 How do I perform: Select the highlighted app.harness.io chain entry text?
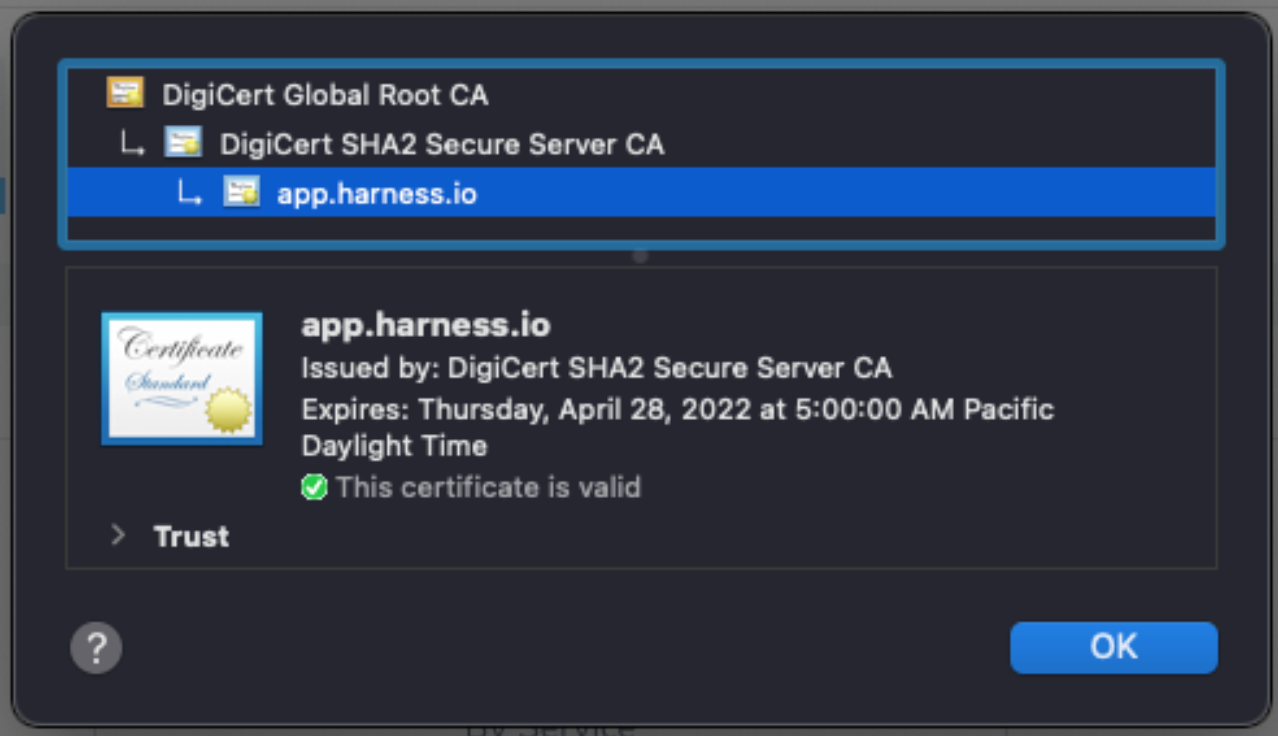pos(376,193)
